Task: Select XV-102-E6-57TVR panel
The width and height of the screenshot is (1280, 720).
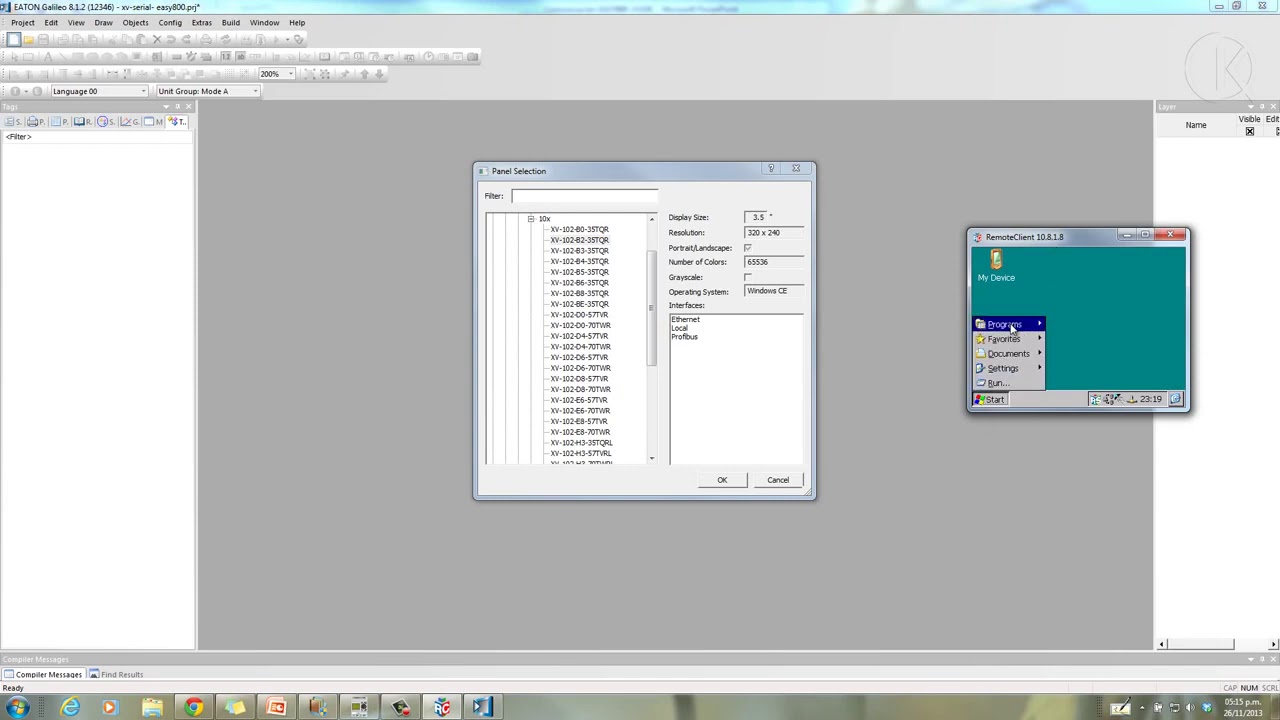Action: (579, 400)
